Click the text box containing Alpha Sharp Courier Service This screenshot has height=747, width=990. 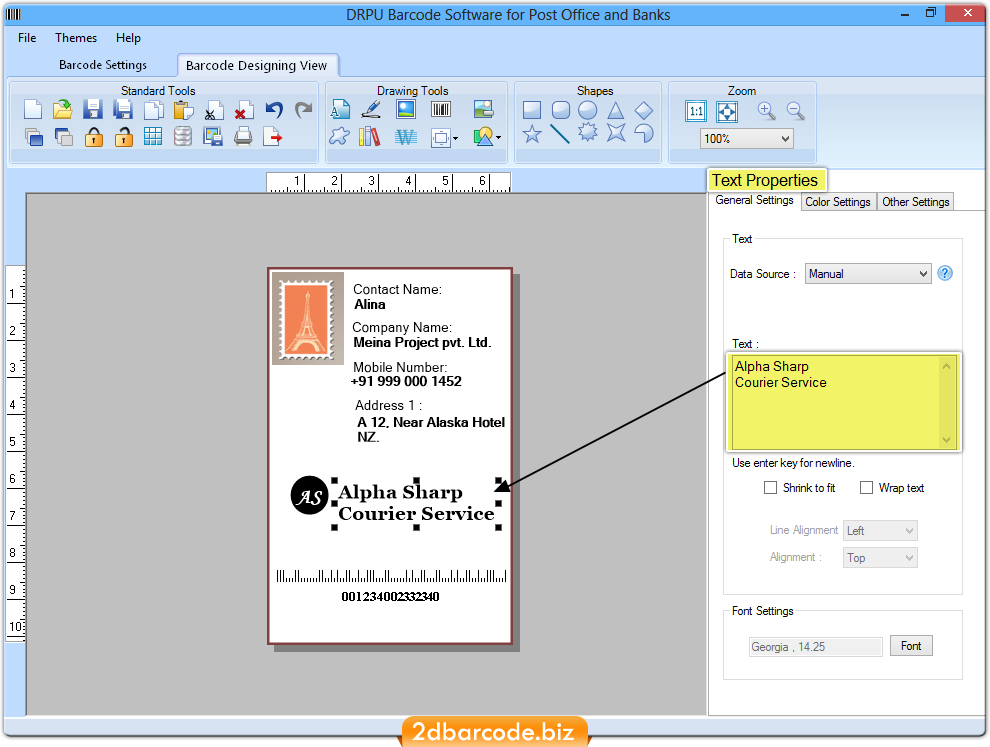coord(844,402)
